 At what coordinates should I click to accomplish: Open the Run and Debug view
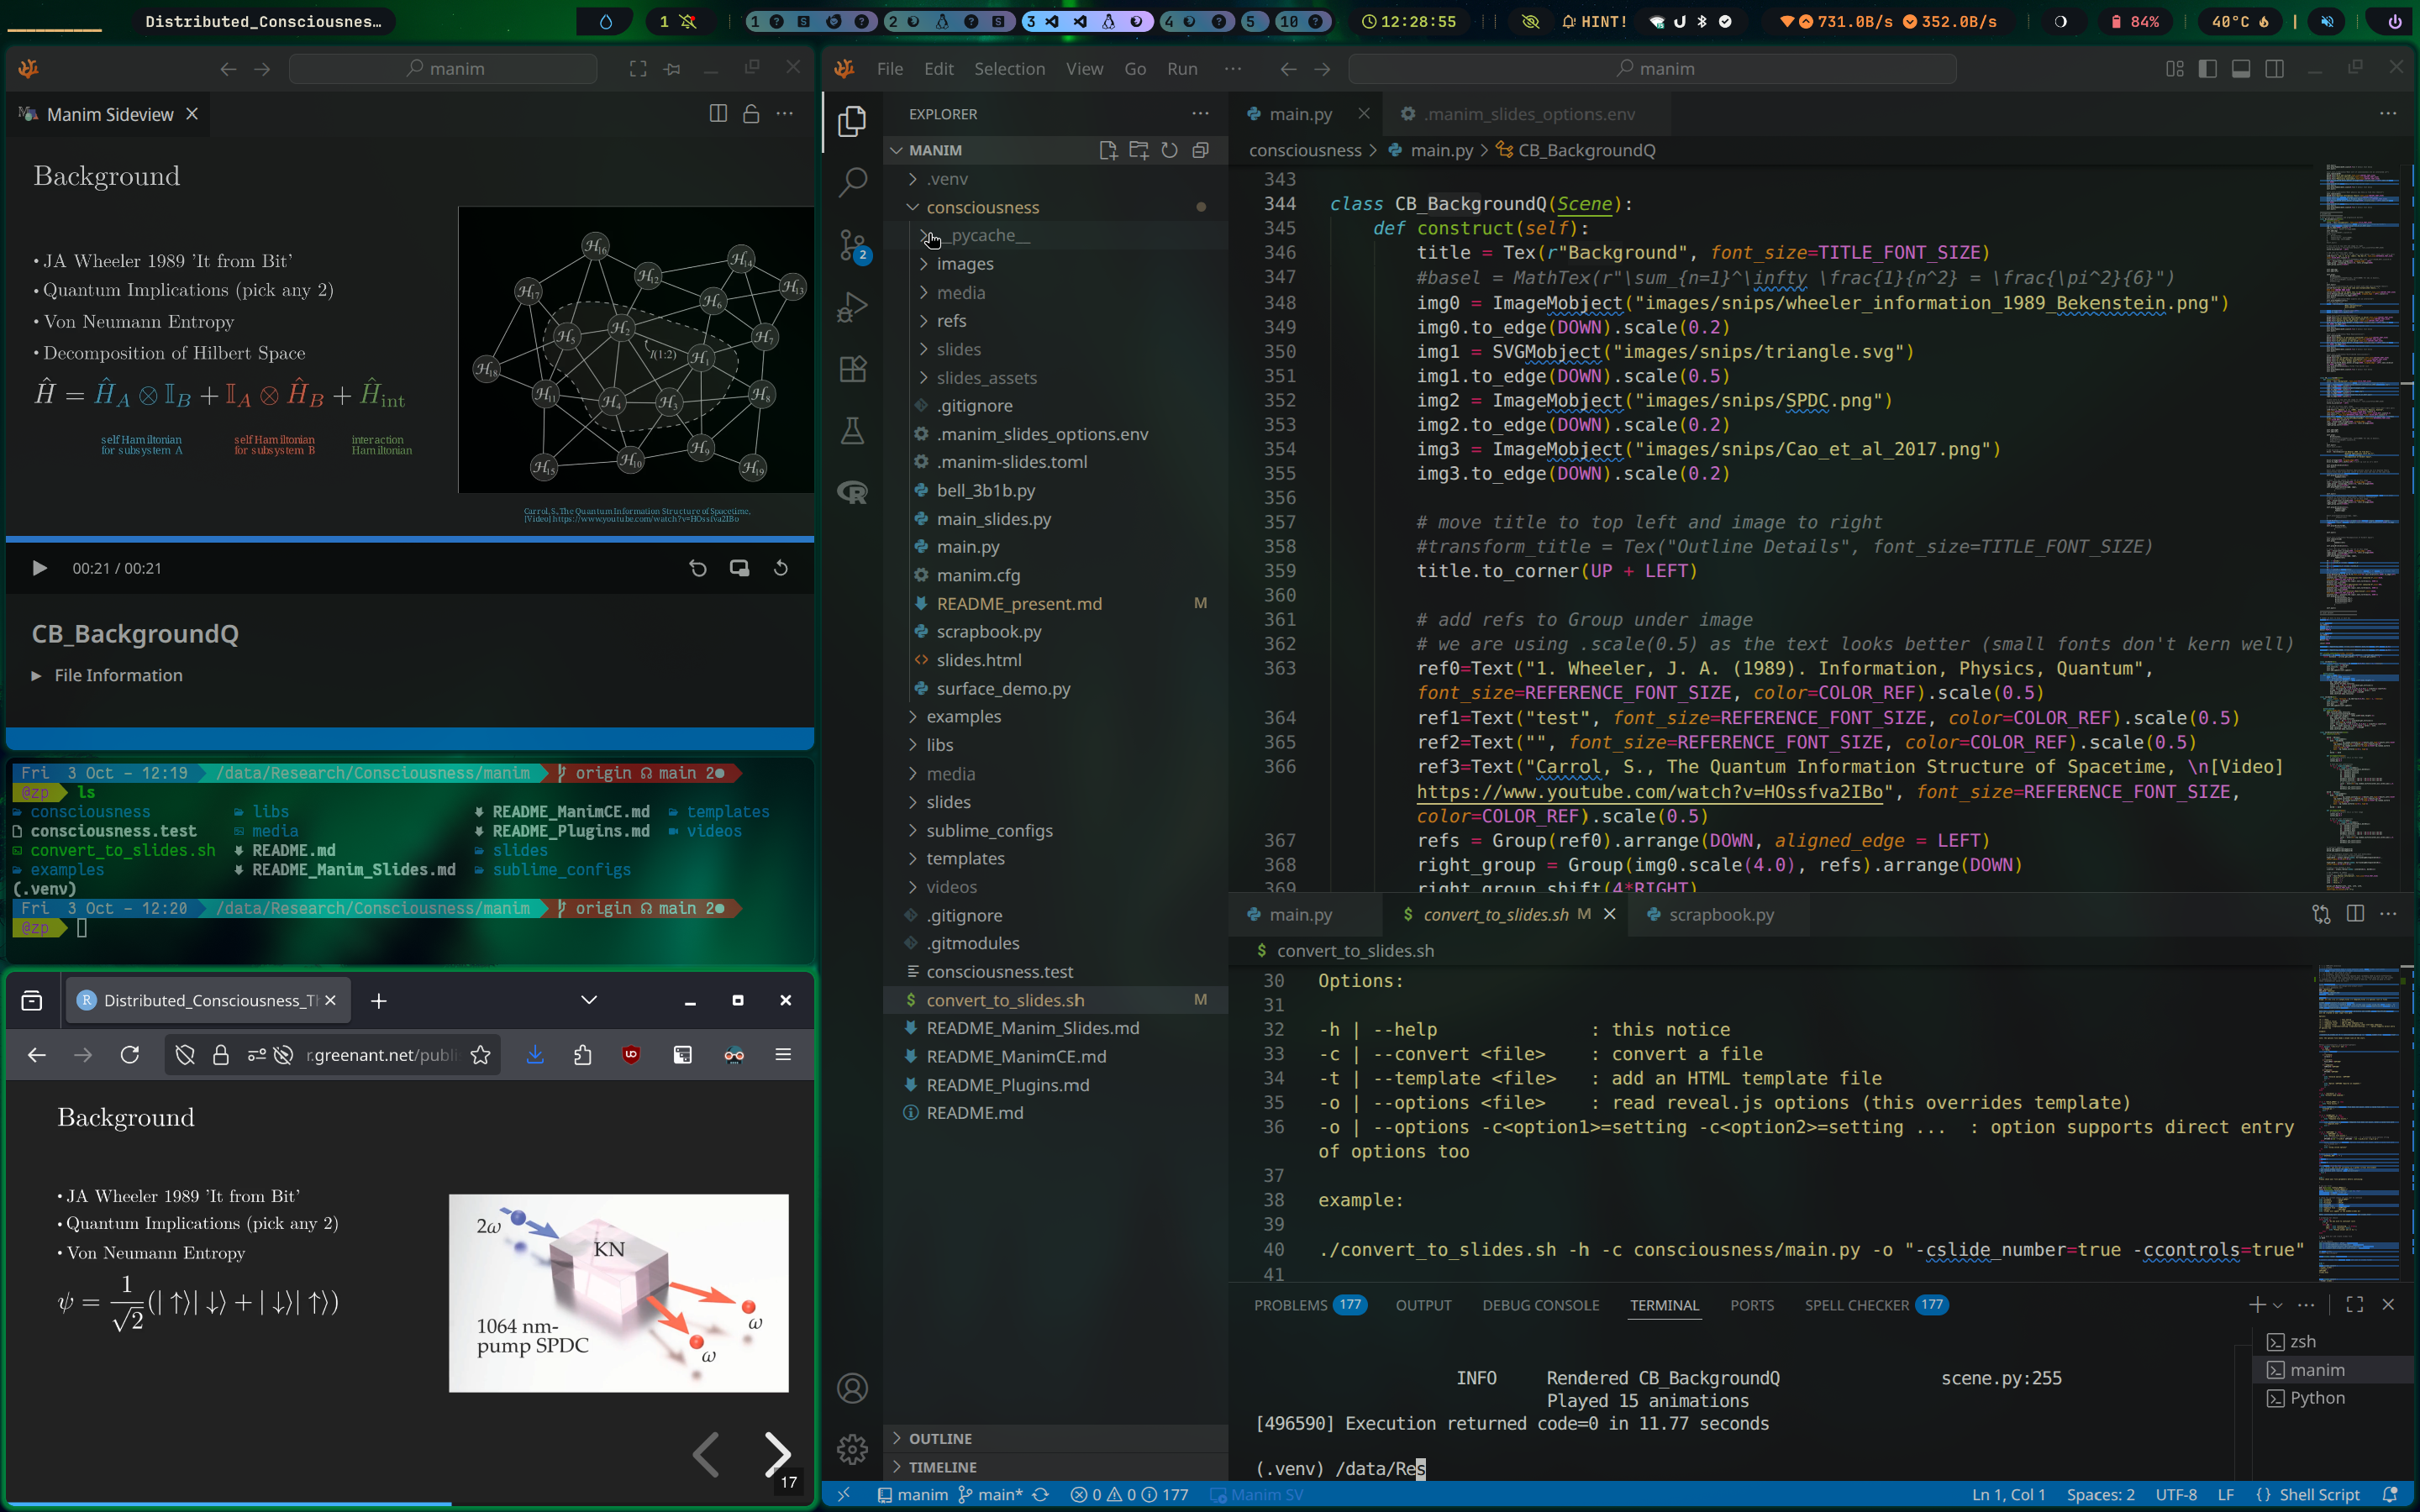tap(852, 307)
